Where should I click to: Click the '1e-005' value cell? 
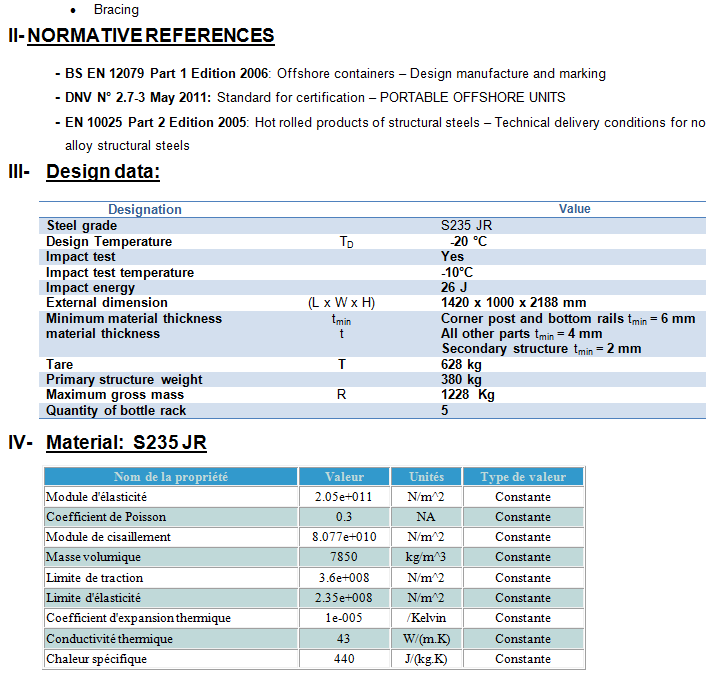click(x=344, y=618)
